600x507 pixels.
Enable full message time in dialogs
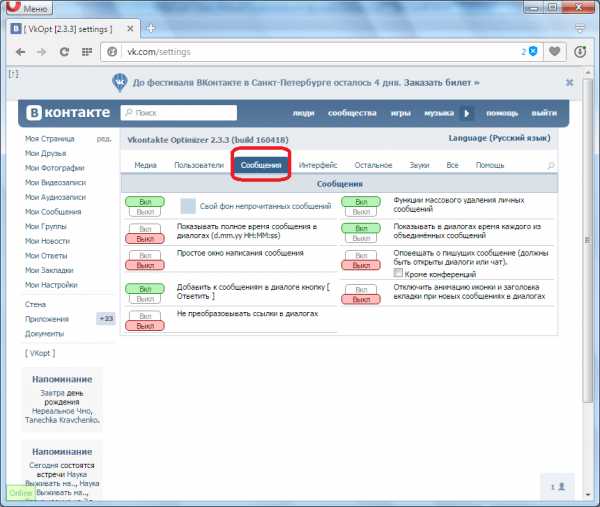[x=145, y=229]
